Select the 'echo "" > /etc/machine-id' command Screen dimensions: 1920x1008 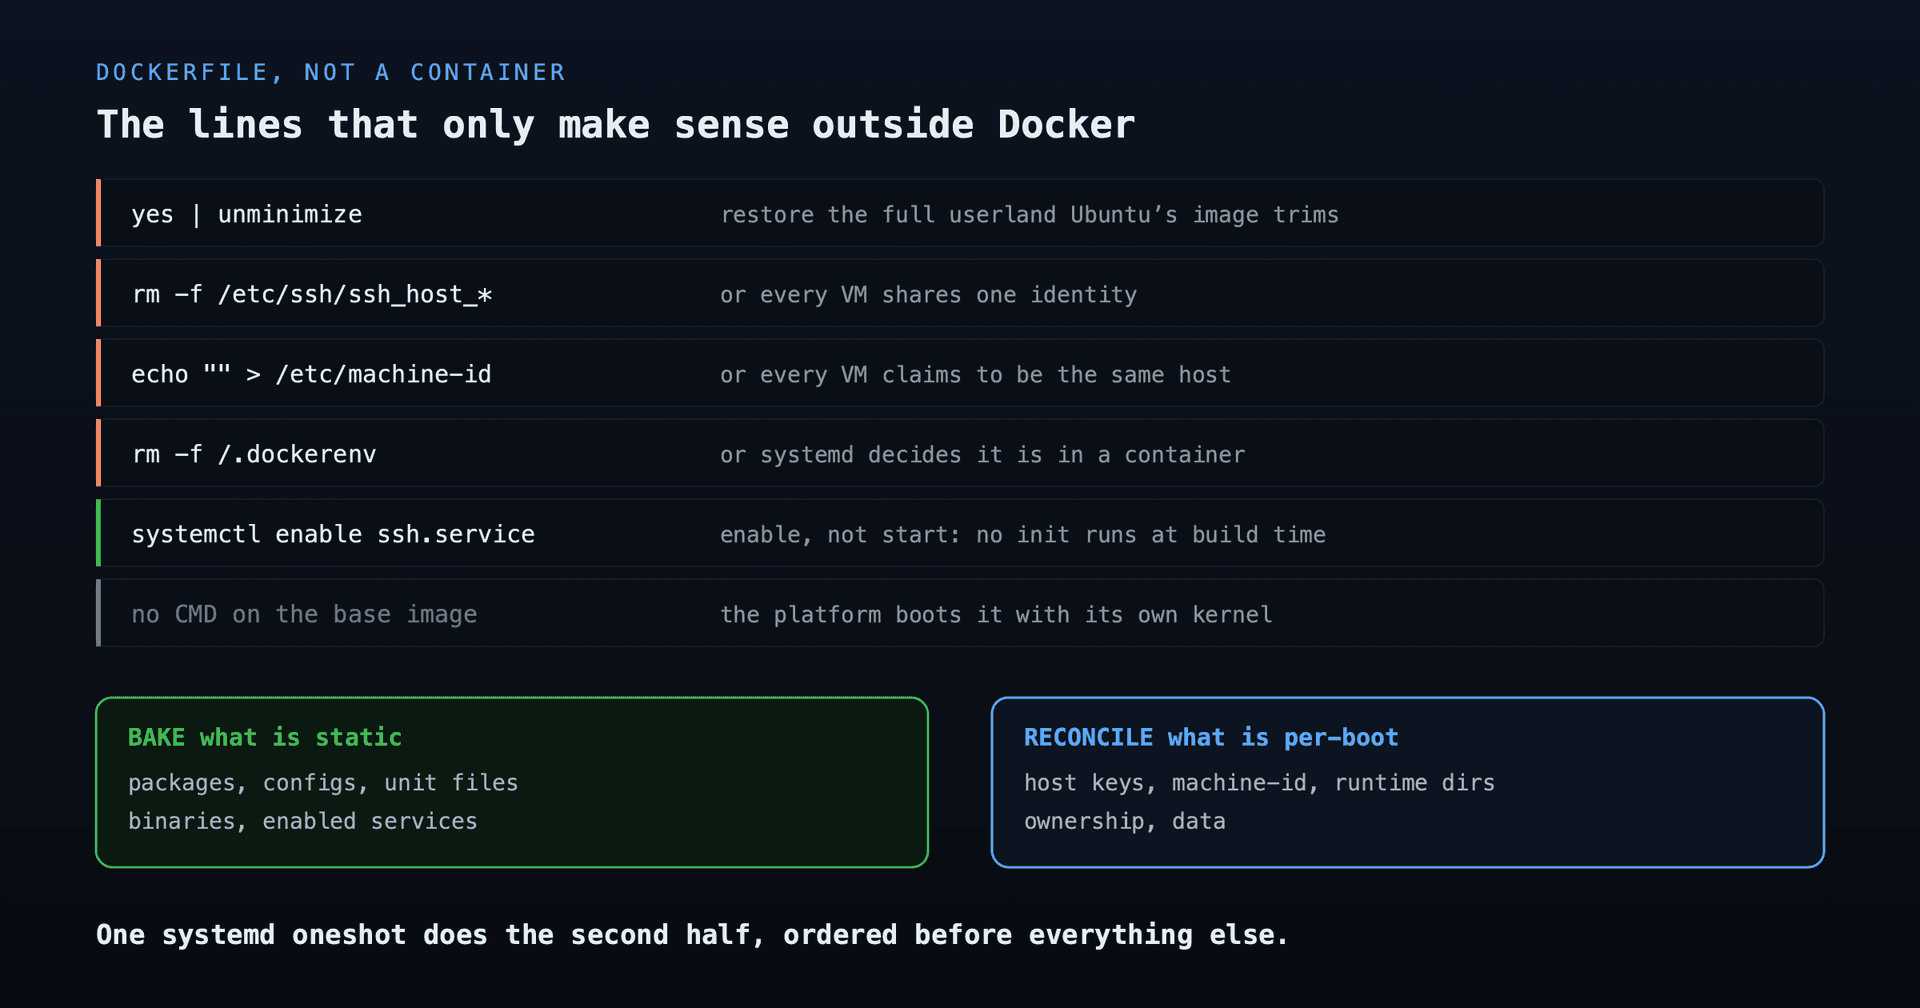pyautogui.click(x=312, y=374)
